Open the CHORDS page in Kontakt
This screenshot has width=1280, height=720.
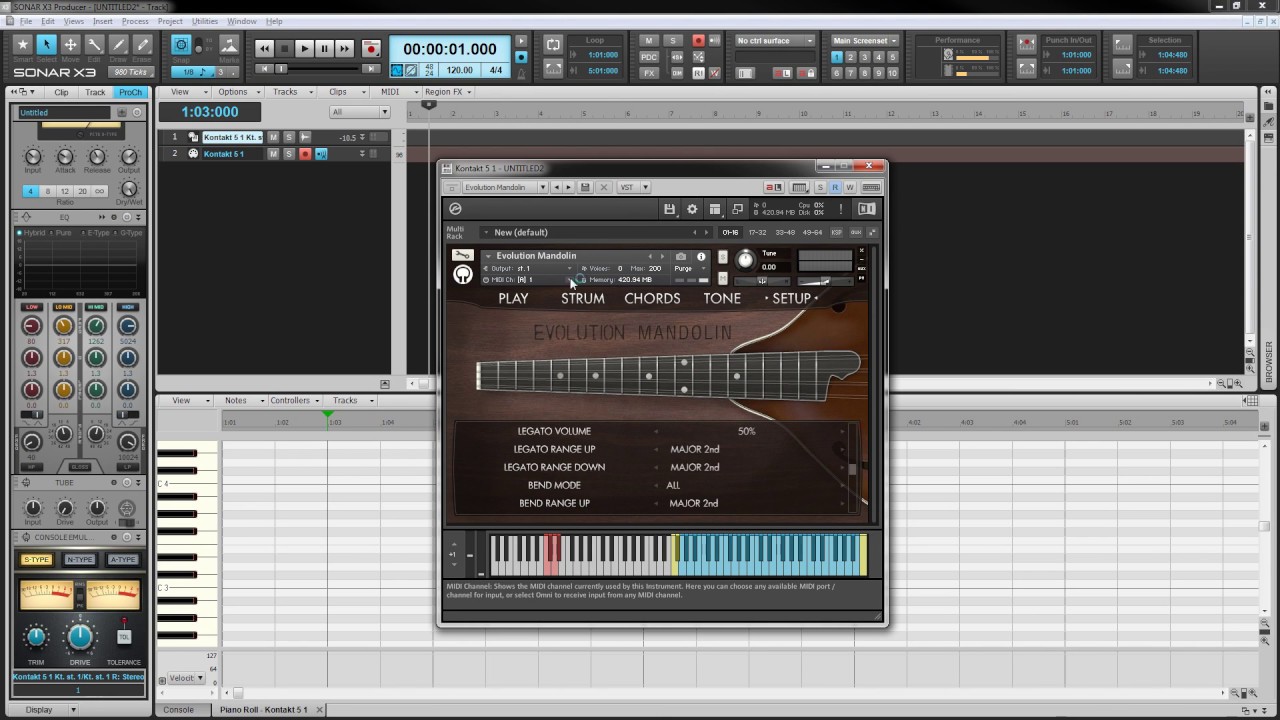coord(652,298)
